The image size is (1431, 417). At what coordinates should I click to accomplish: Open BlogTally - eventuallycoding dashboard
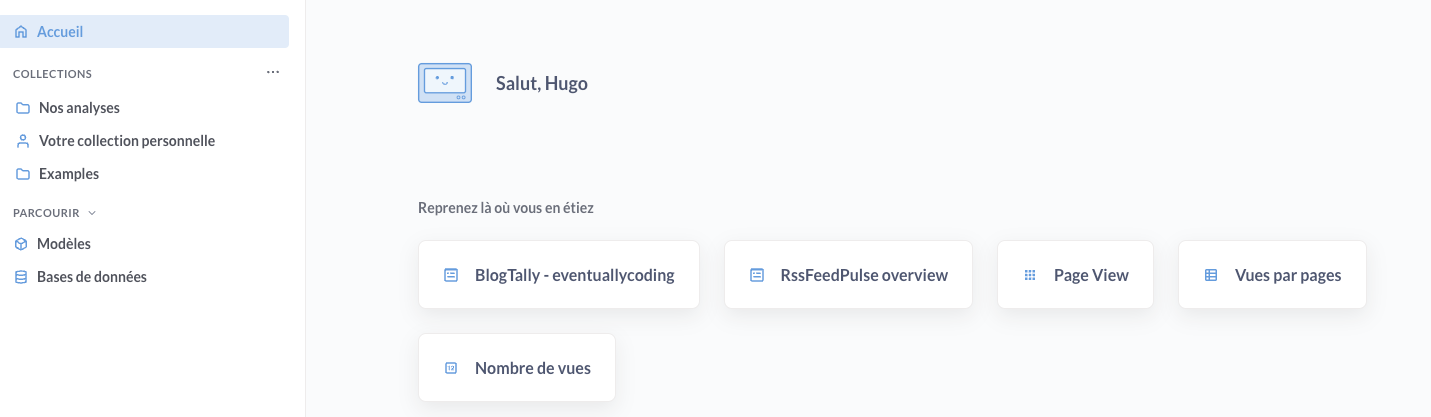tap(574, 275)
